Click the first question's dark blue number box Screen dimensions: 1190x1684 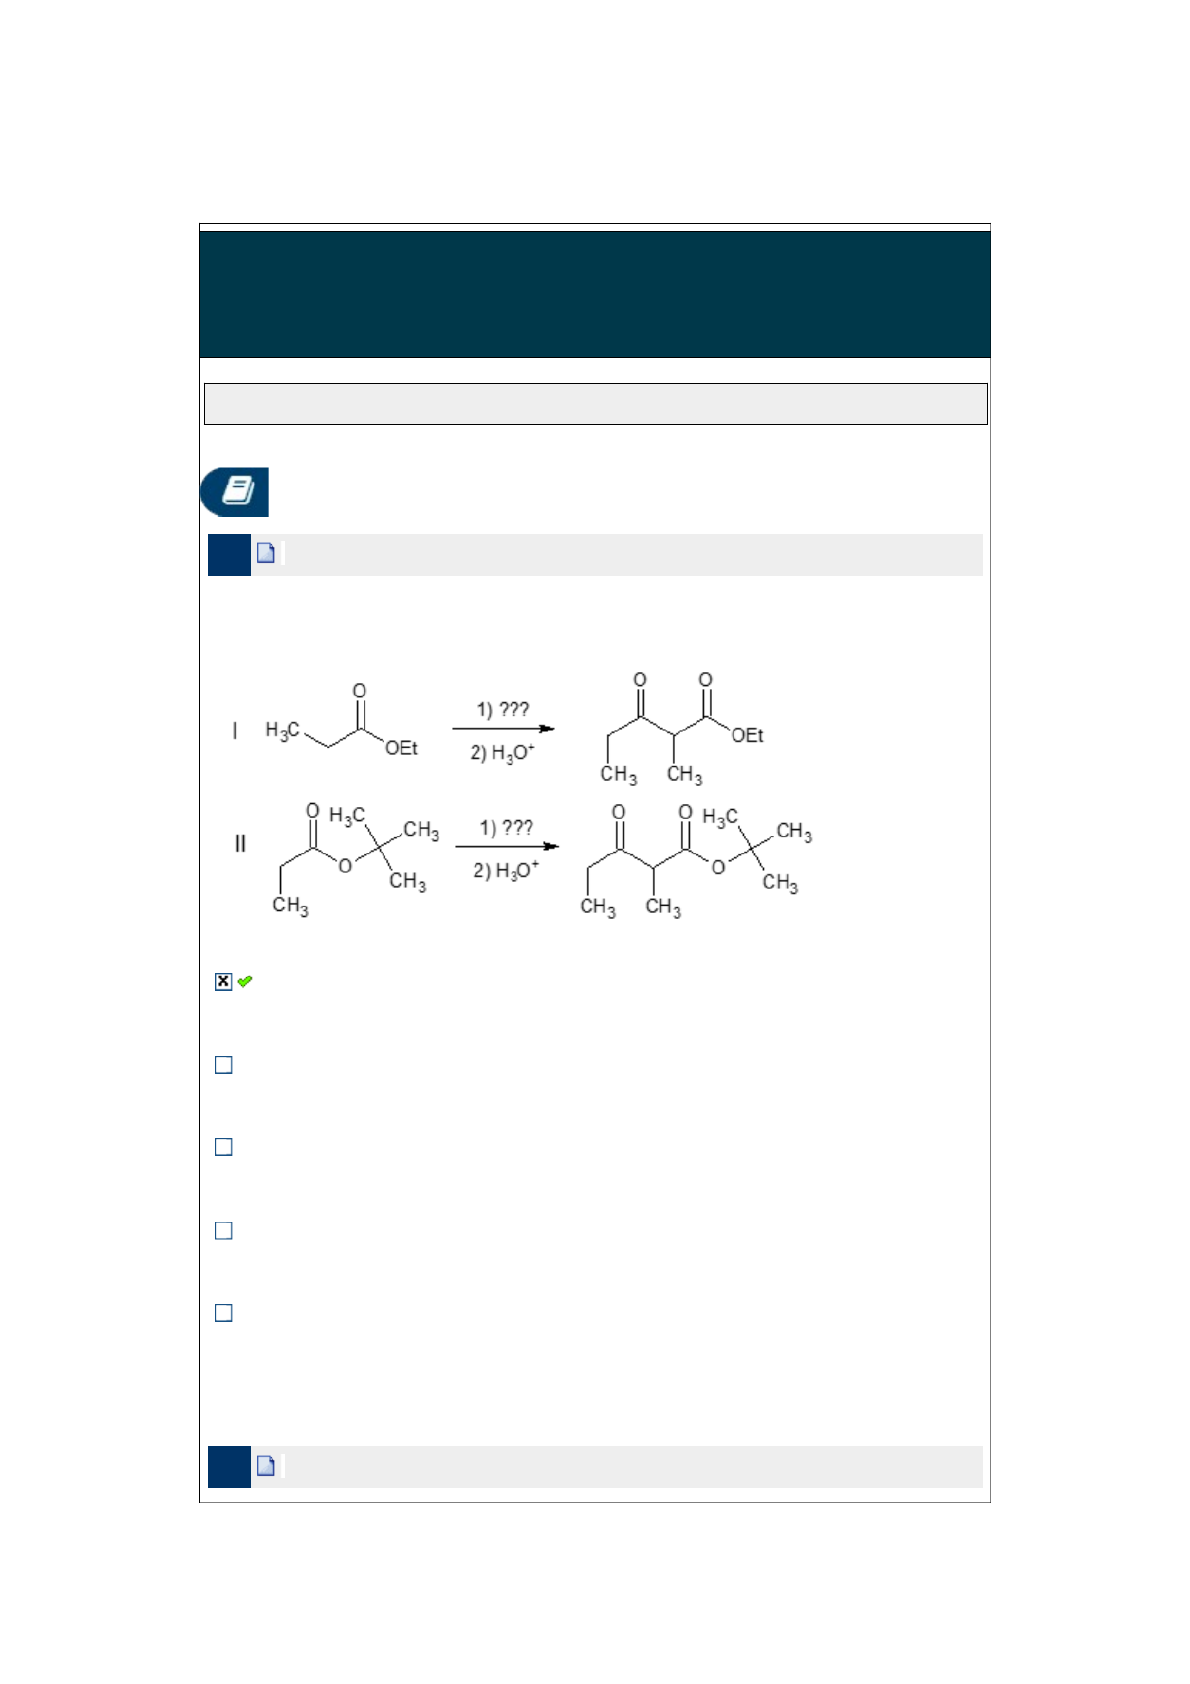tap(229, 555)
